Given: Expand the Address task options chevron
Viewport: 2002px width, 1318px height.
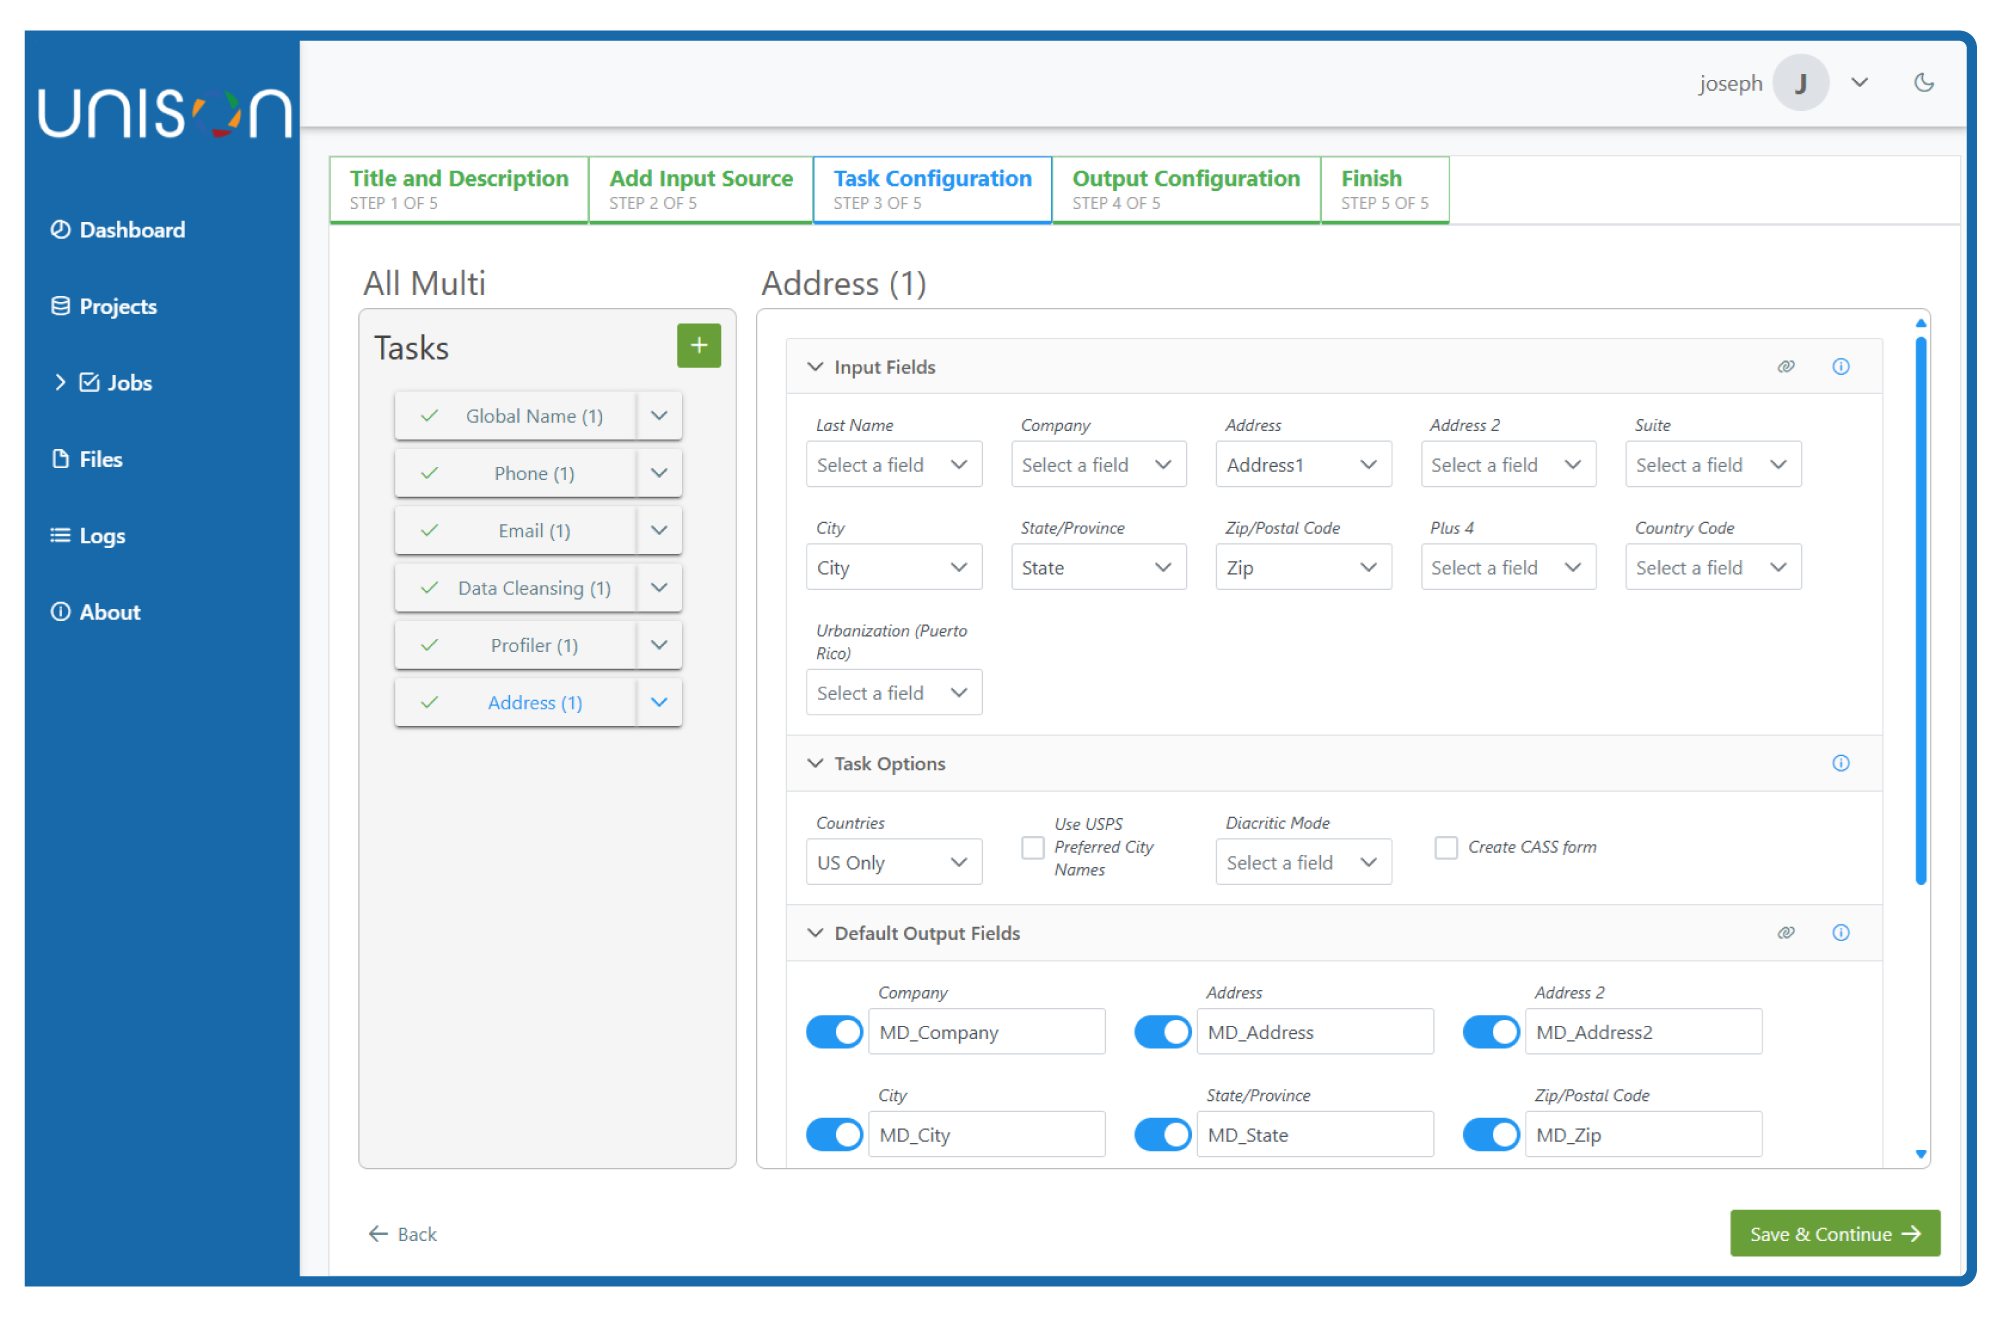Looking at the screenshot, I should (x=659, y=702).
